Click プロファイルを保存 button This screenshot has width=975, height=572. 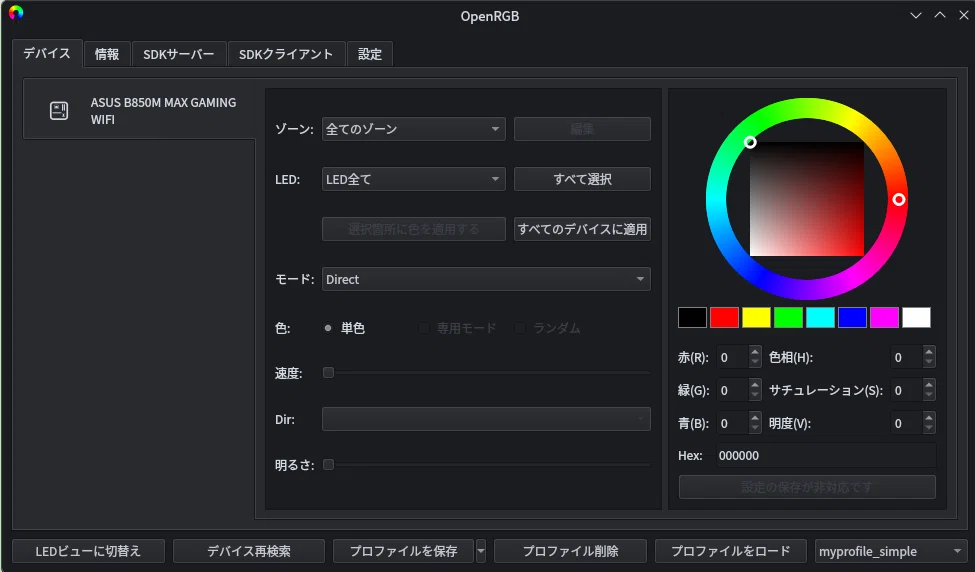click(404, 551)
